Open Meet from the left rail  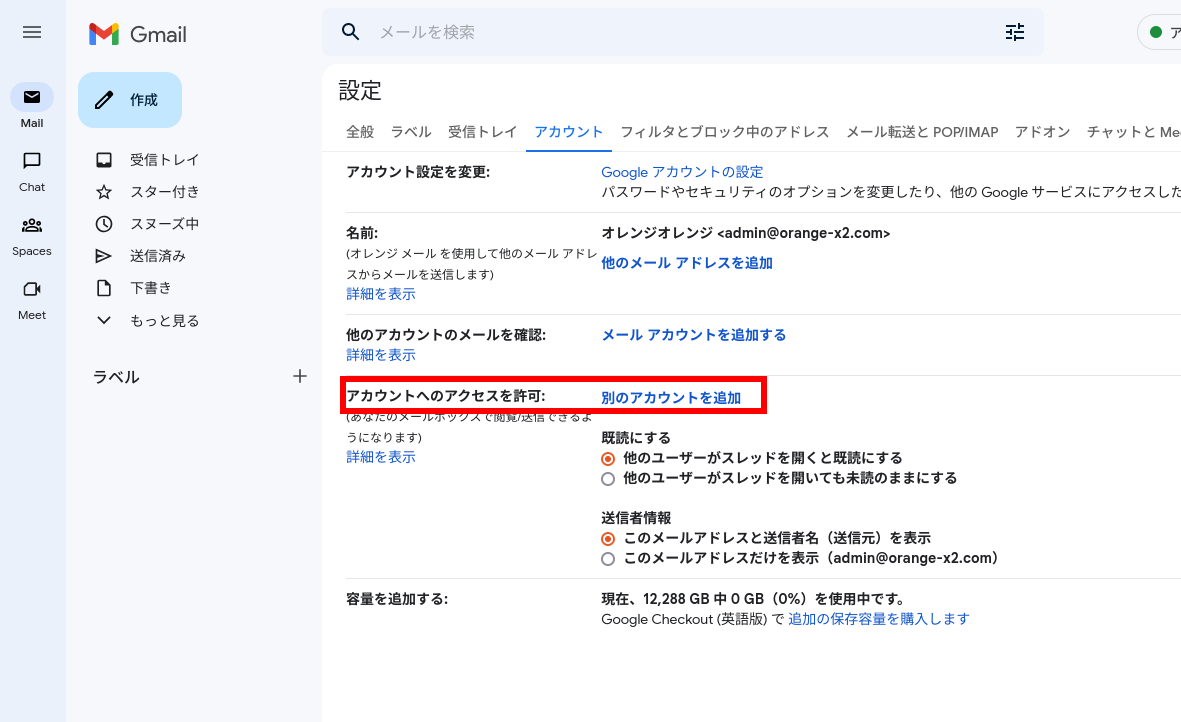[x=32, y=290]
